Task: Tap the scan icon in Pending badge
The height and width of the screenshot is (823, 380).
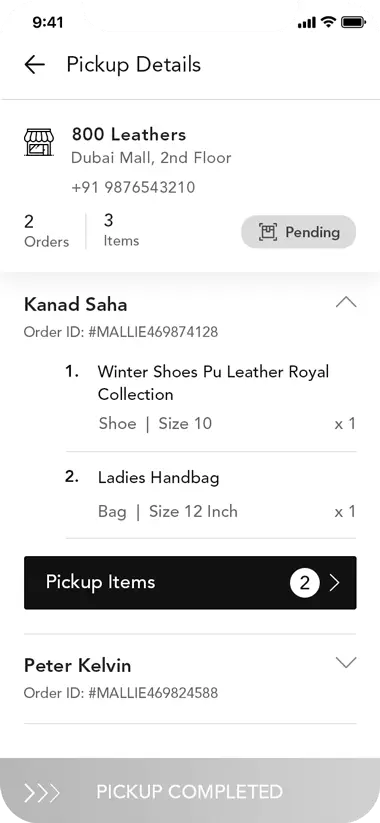Action: pyautogui.click(x=268, y=232)
